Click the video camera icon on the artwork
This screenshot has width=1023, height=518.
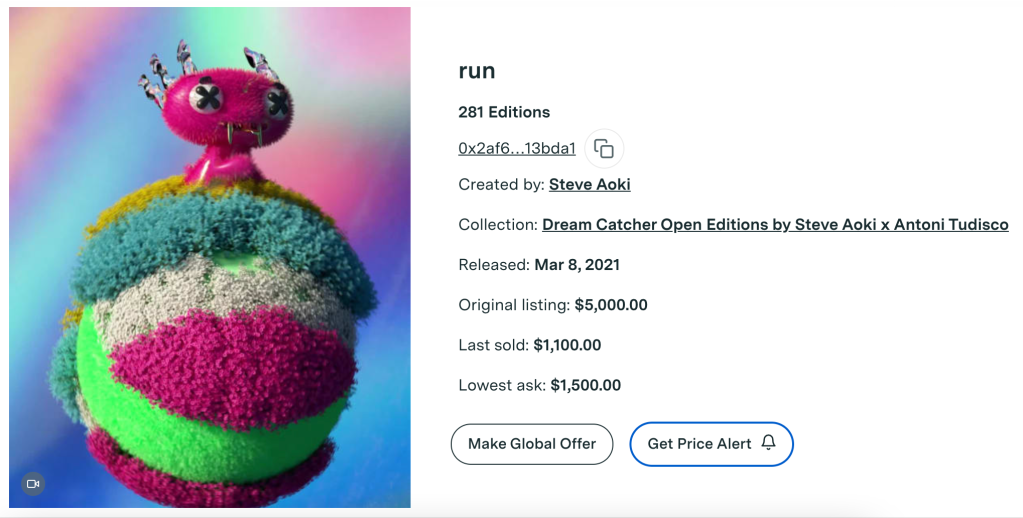[33, 484]
